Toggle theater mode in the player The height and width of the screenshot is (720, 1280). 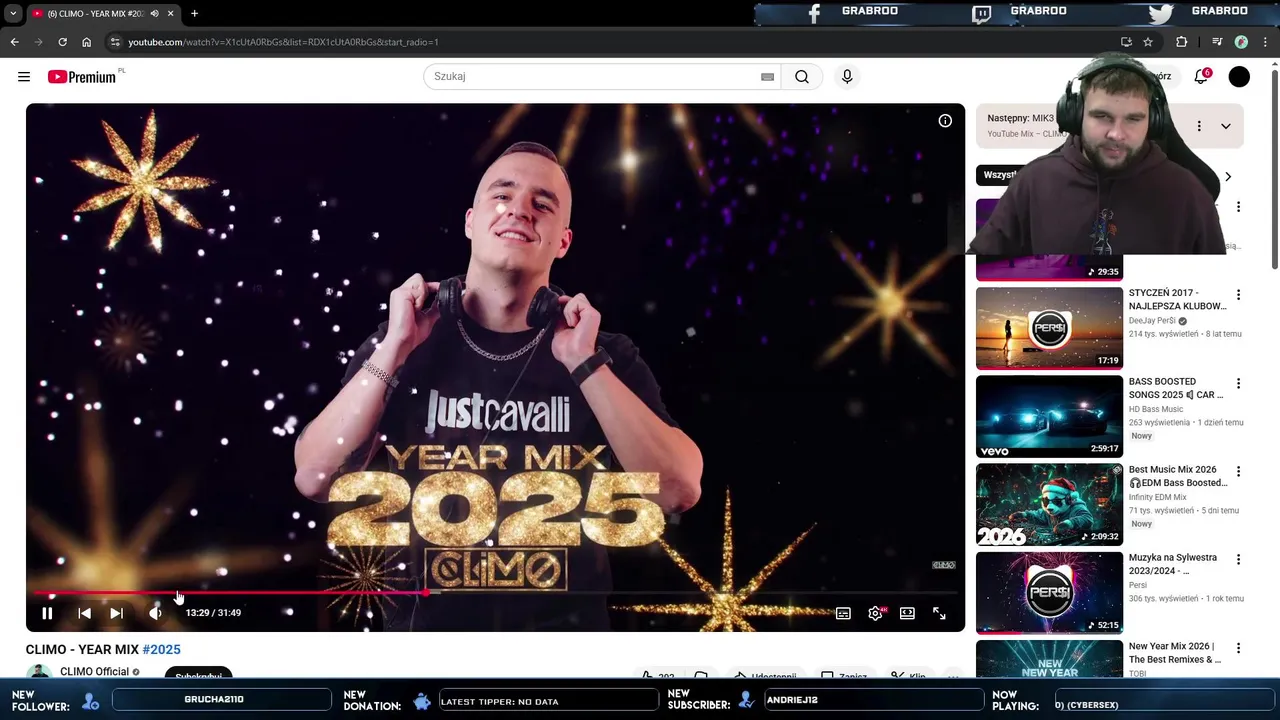(907, 613)
